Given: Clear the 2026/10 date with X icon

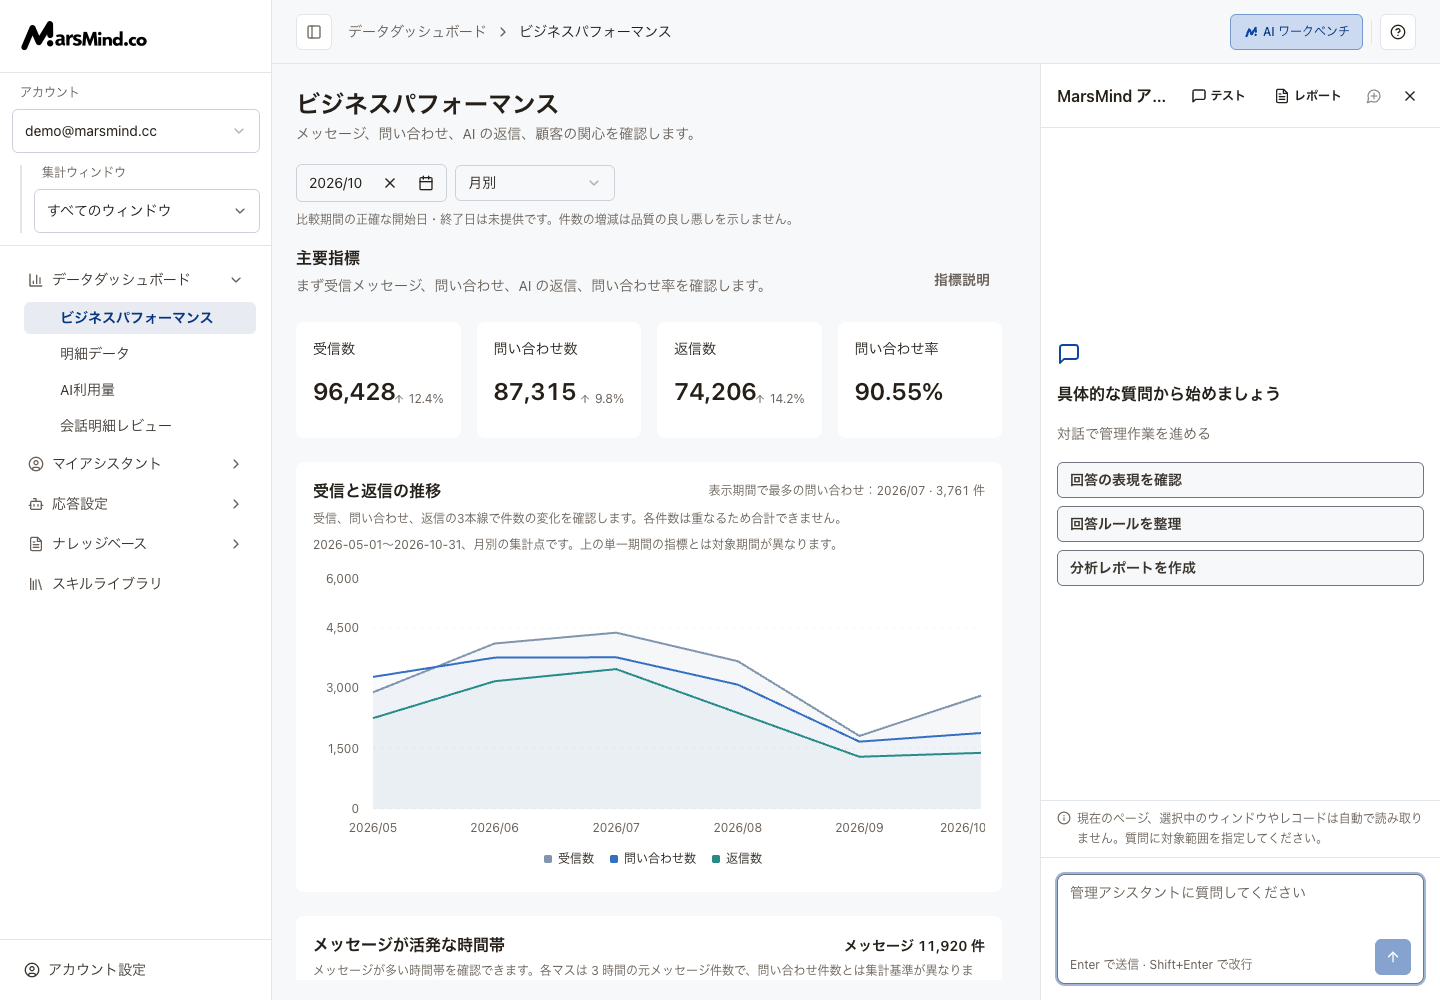Looking at the screenshot, I should (x=390, y=183).
